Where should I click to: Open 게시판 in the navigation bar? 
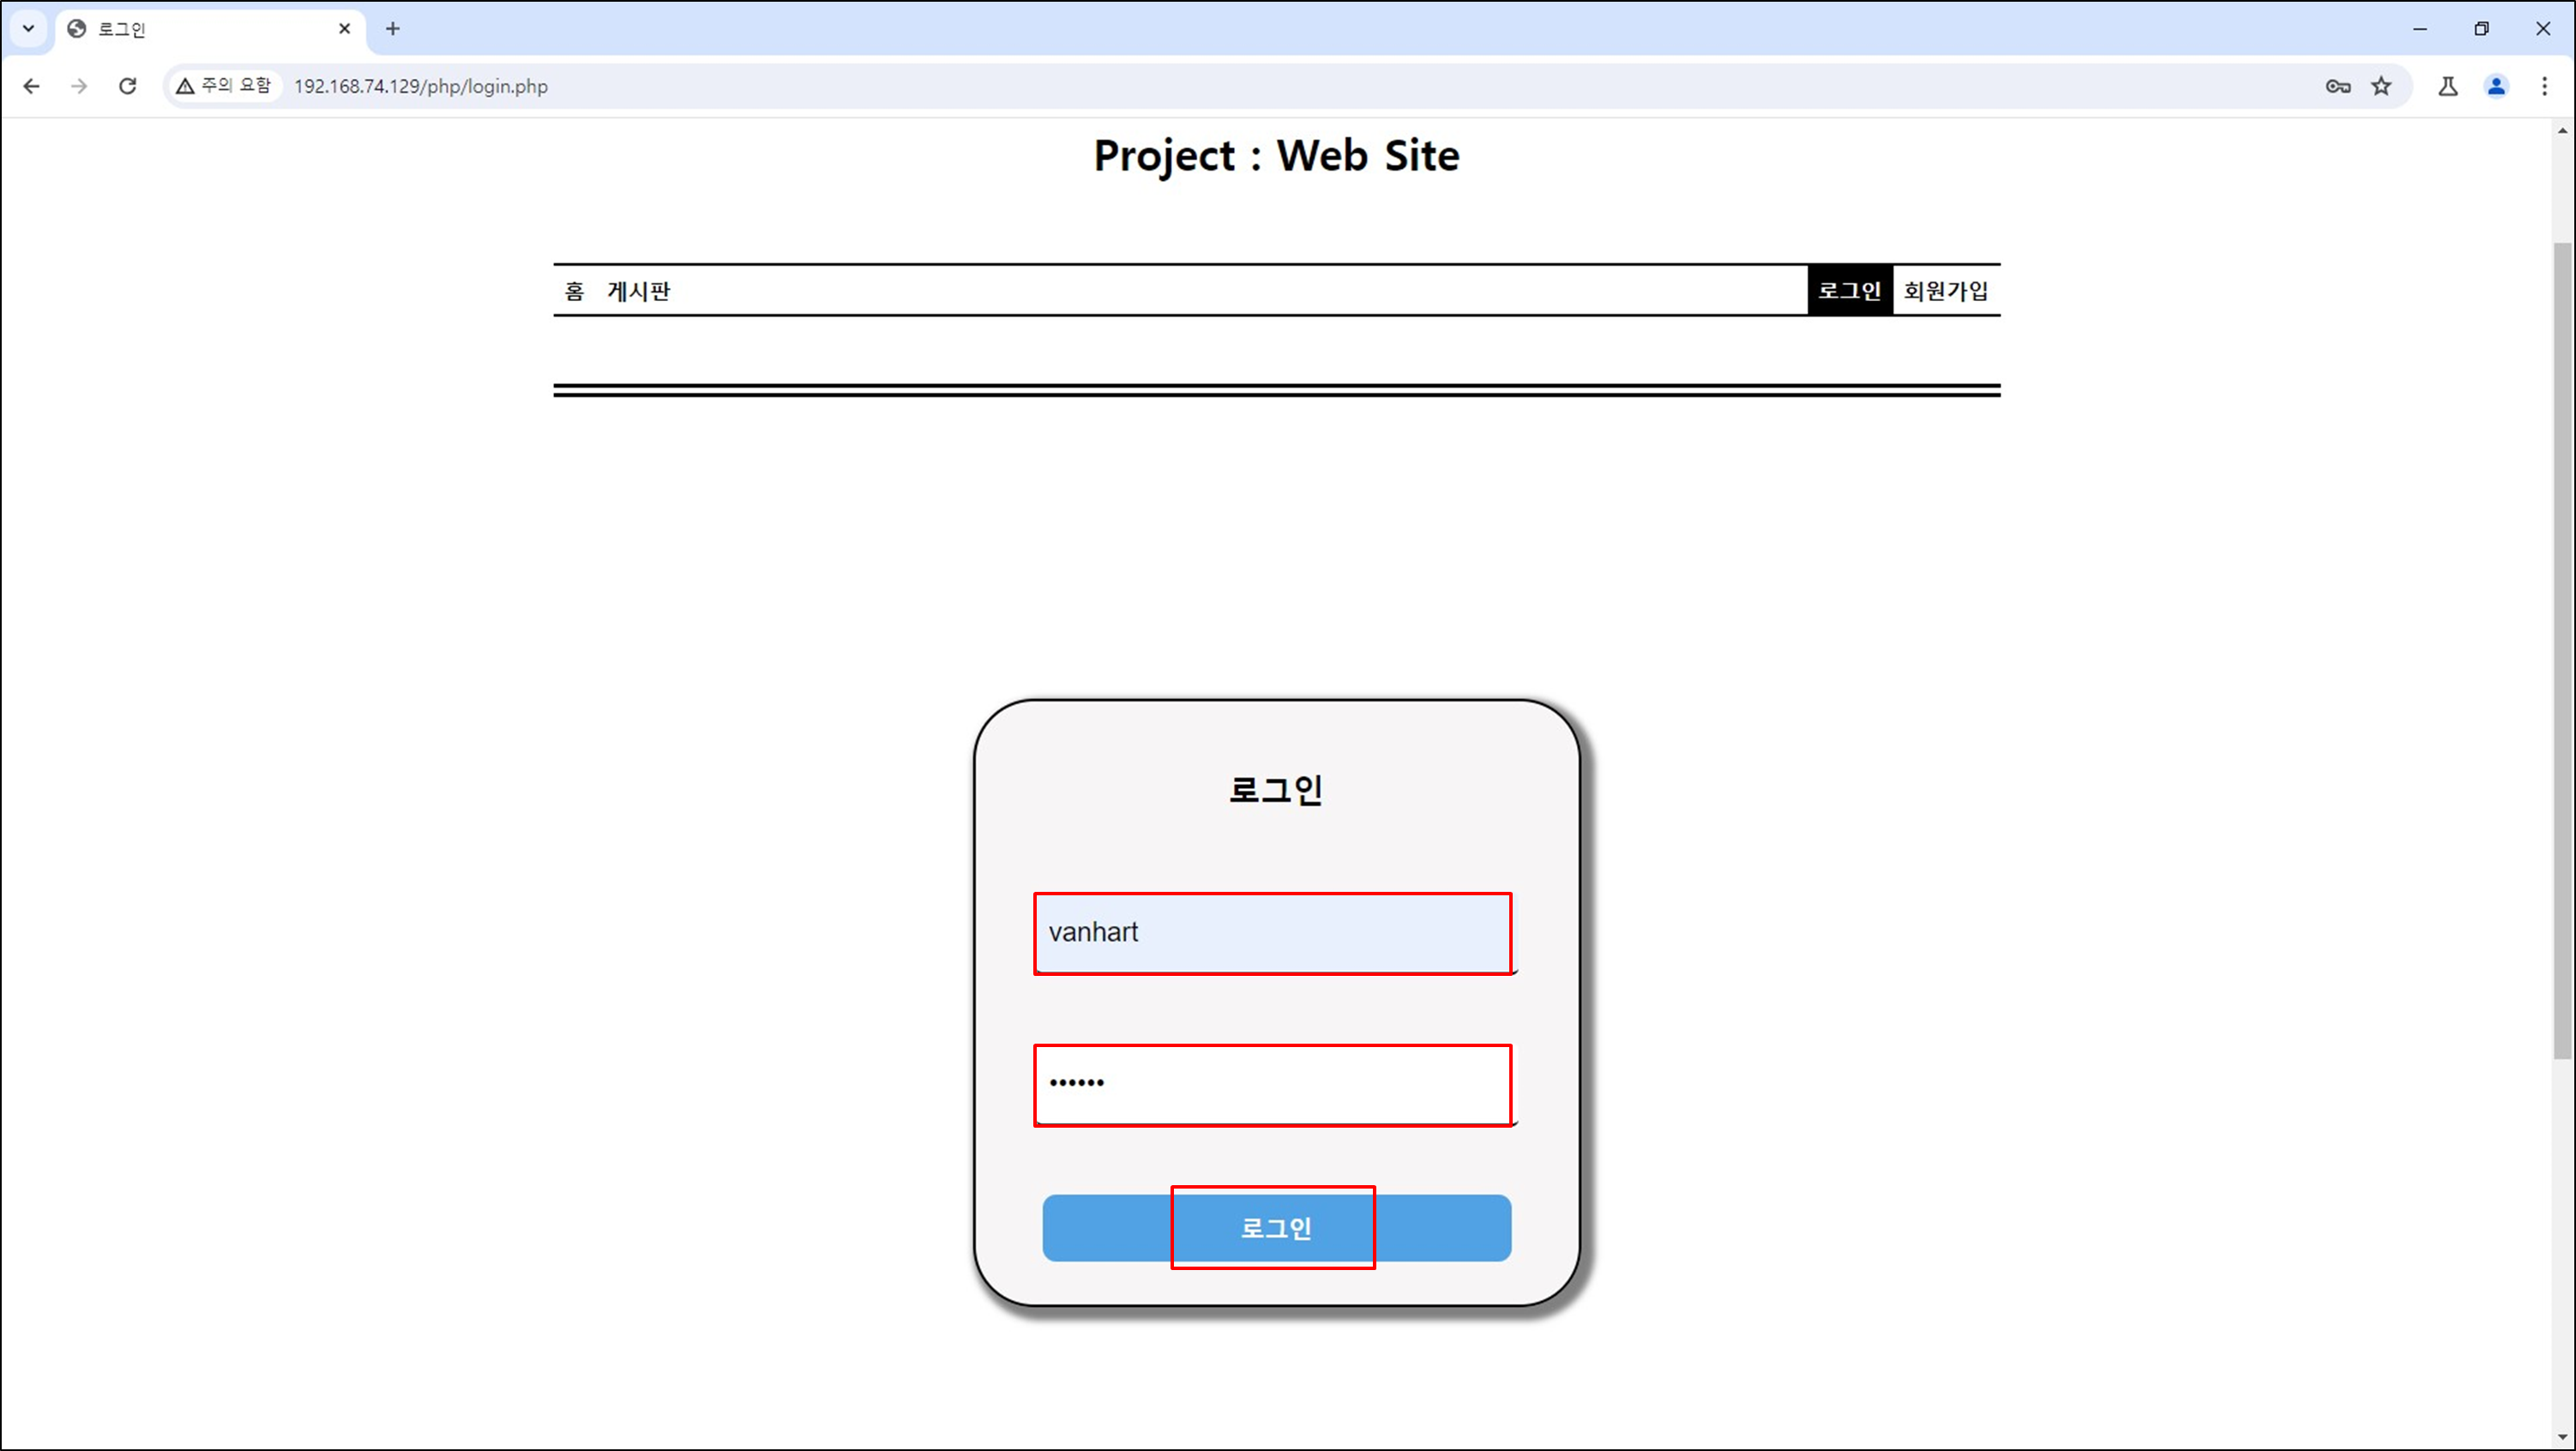tap(639, 291)
